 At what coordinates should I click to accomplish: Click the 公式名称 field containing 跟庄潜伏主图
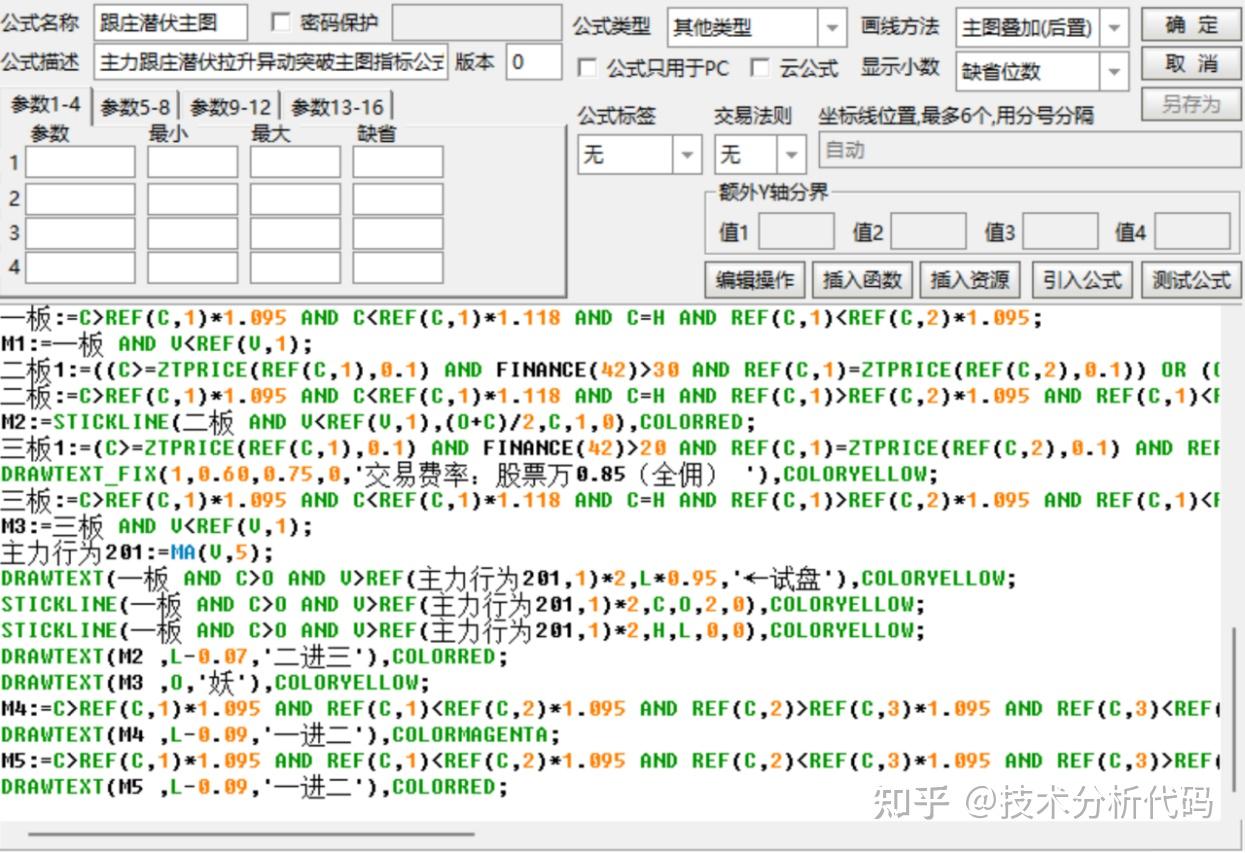point(171,23)
